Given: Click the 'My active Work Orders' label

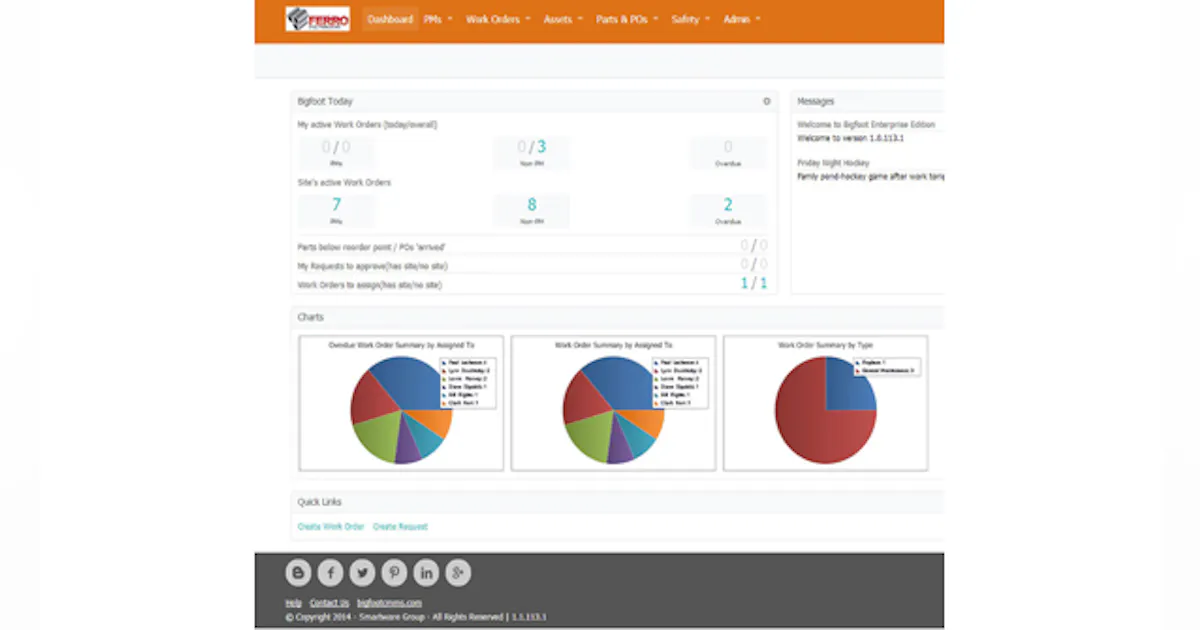Looking at the screenshot, I should pos(367,125).
